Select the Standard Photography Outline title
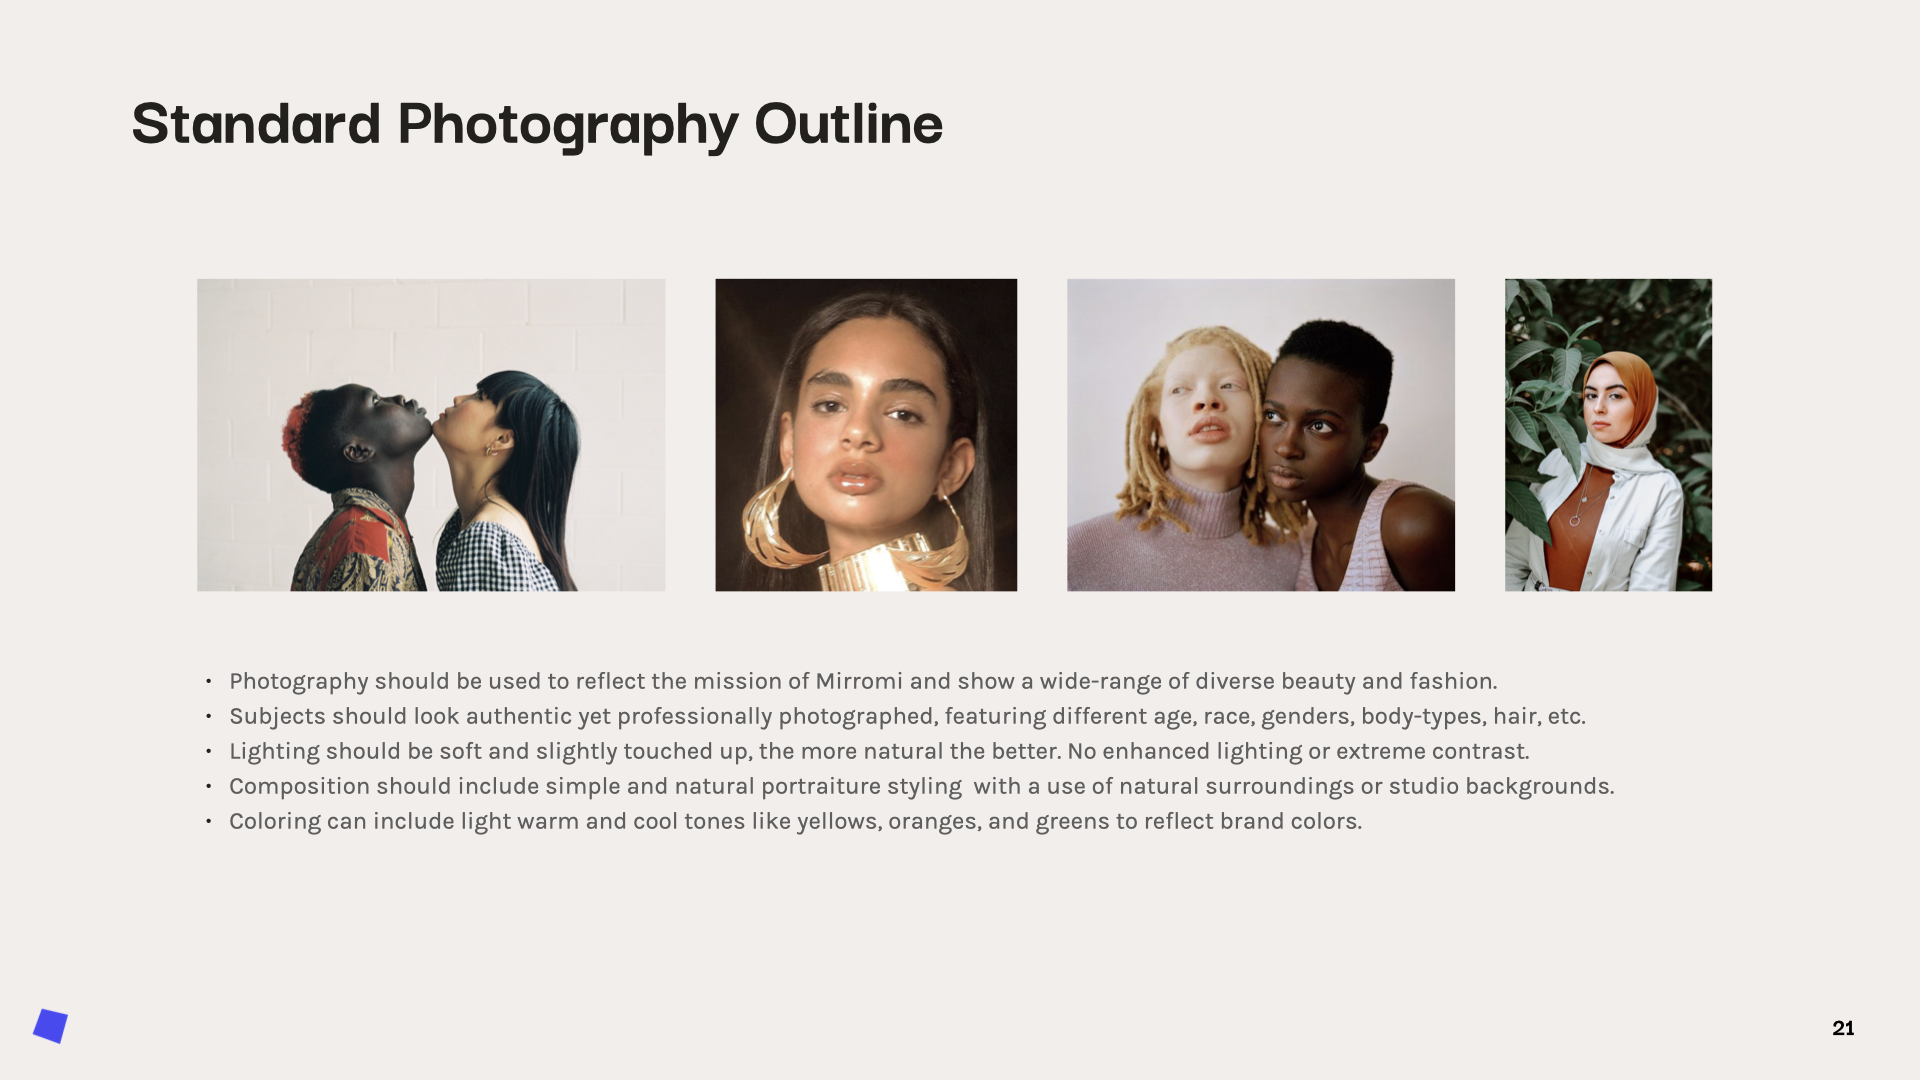The width and height of the screenshot is (1920, 1080). point(536,124)
